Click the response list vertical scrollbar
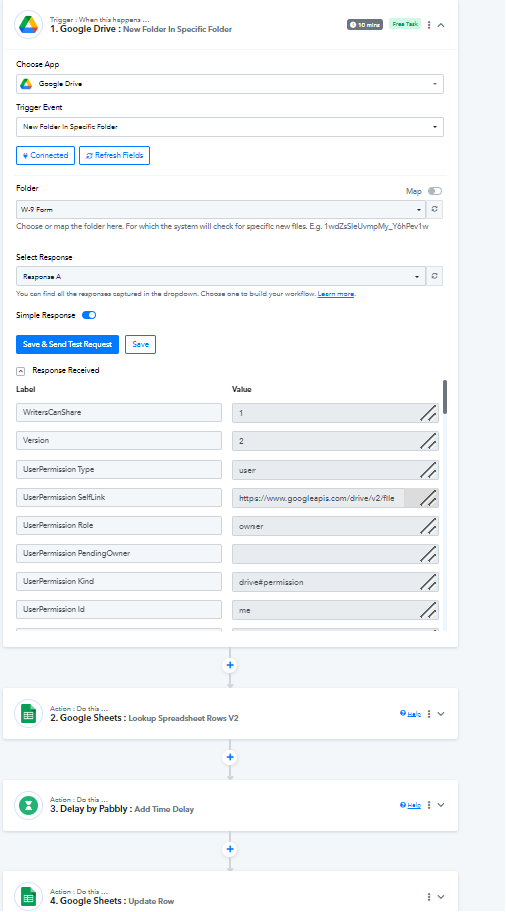The width and height of the screenshot is (506, 912). 445,397
